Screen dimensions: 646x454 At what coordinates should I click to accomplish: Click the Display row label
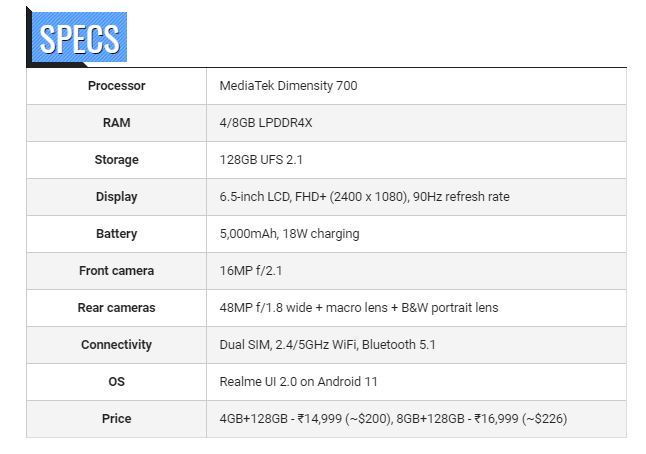[116, 197]
